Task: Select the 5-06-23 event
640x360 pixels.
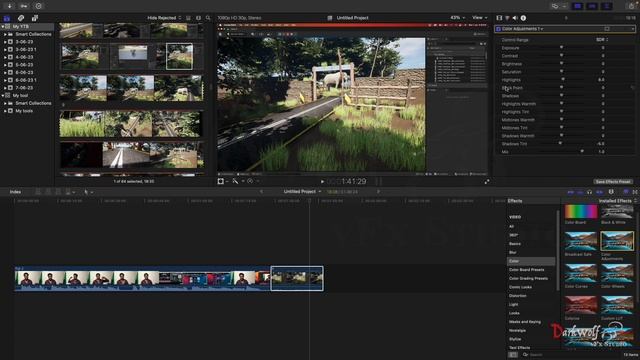Action: tap(24, 65)
